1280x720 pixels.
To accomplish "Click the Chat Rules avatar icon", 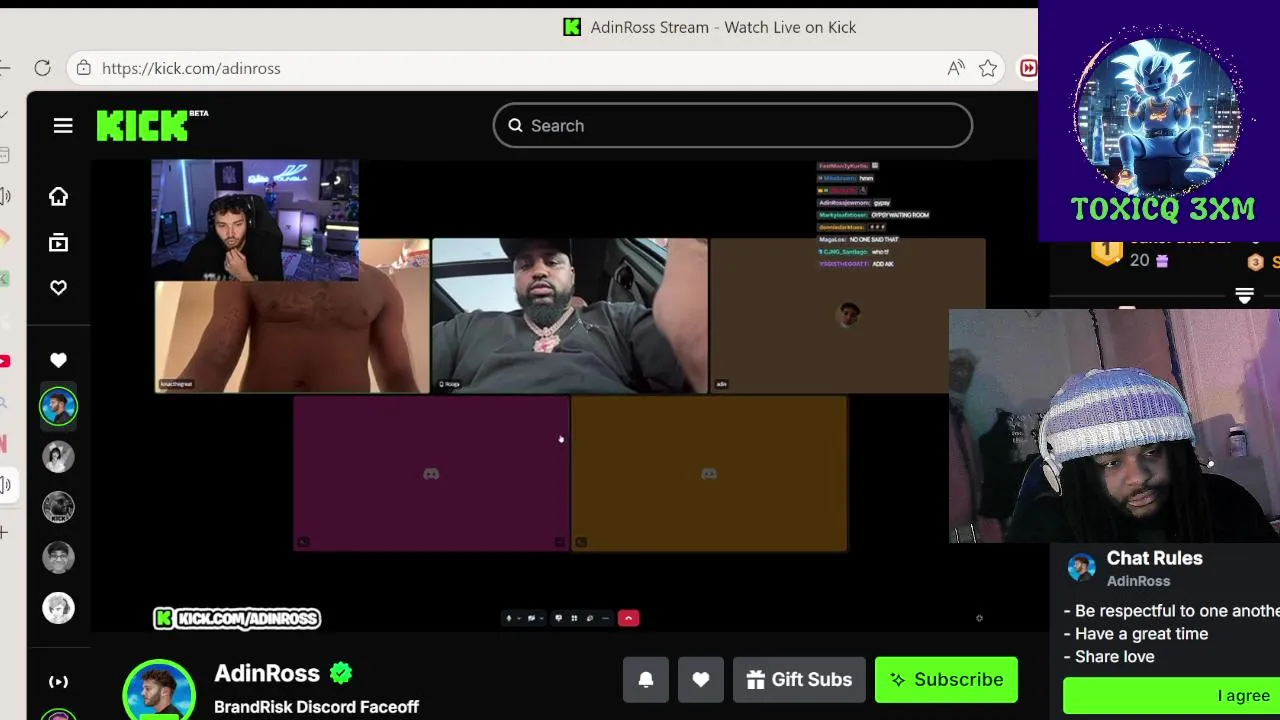I will point(1082,567).
